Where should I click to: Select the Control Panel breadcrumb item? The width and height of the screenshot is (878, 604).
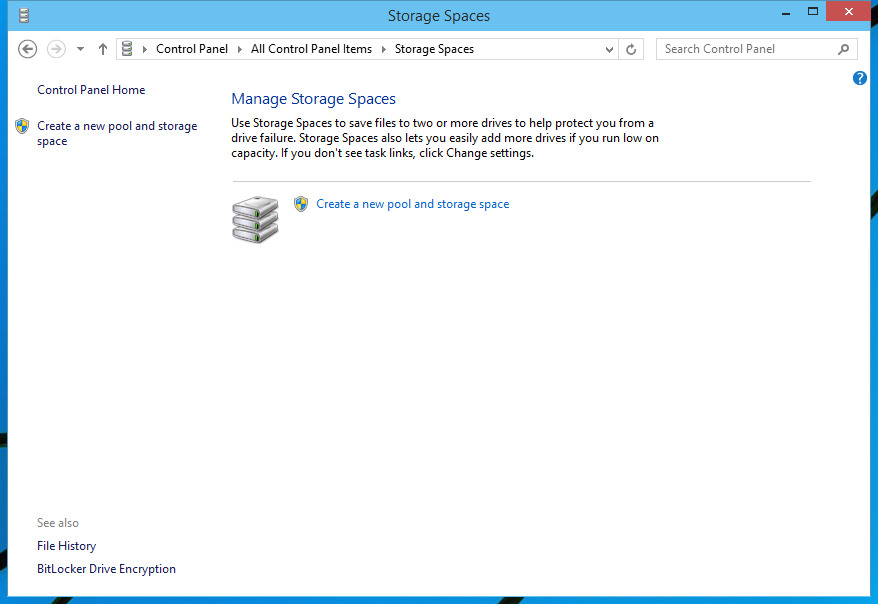192,48
